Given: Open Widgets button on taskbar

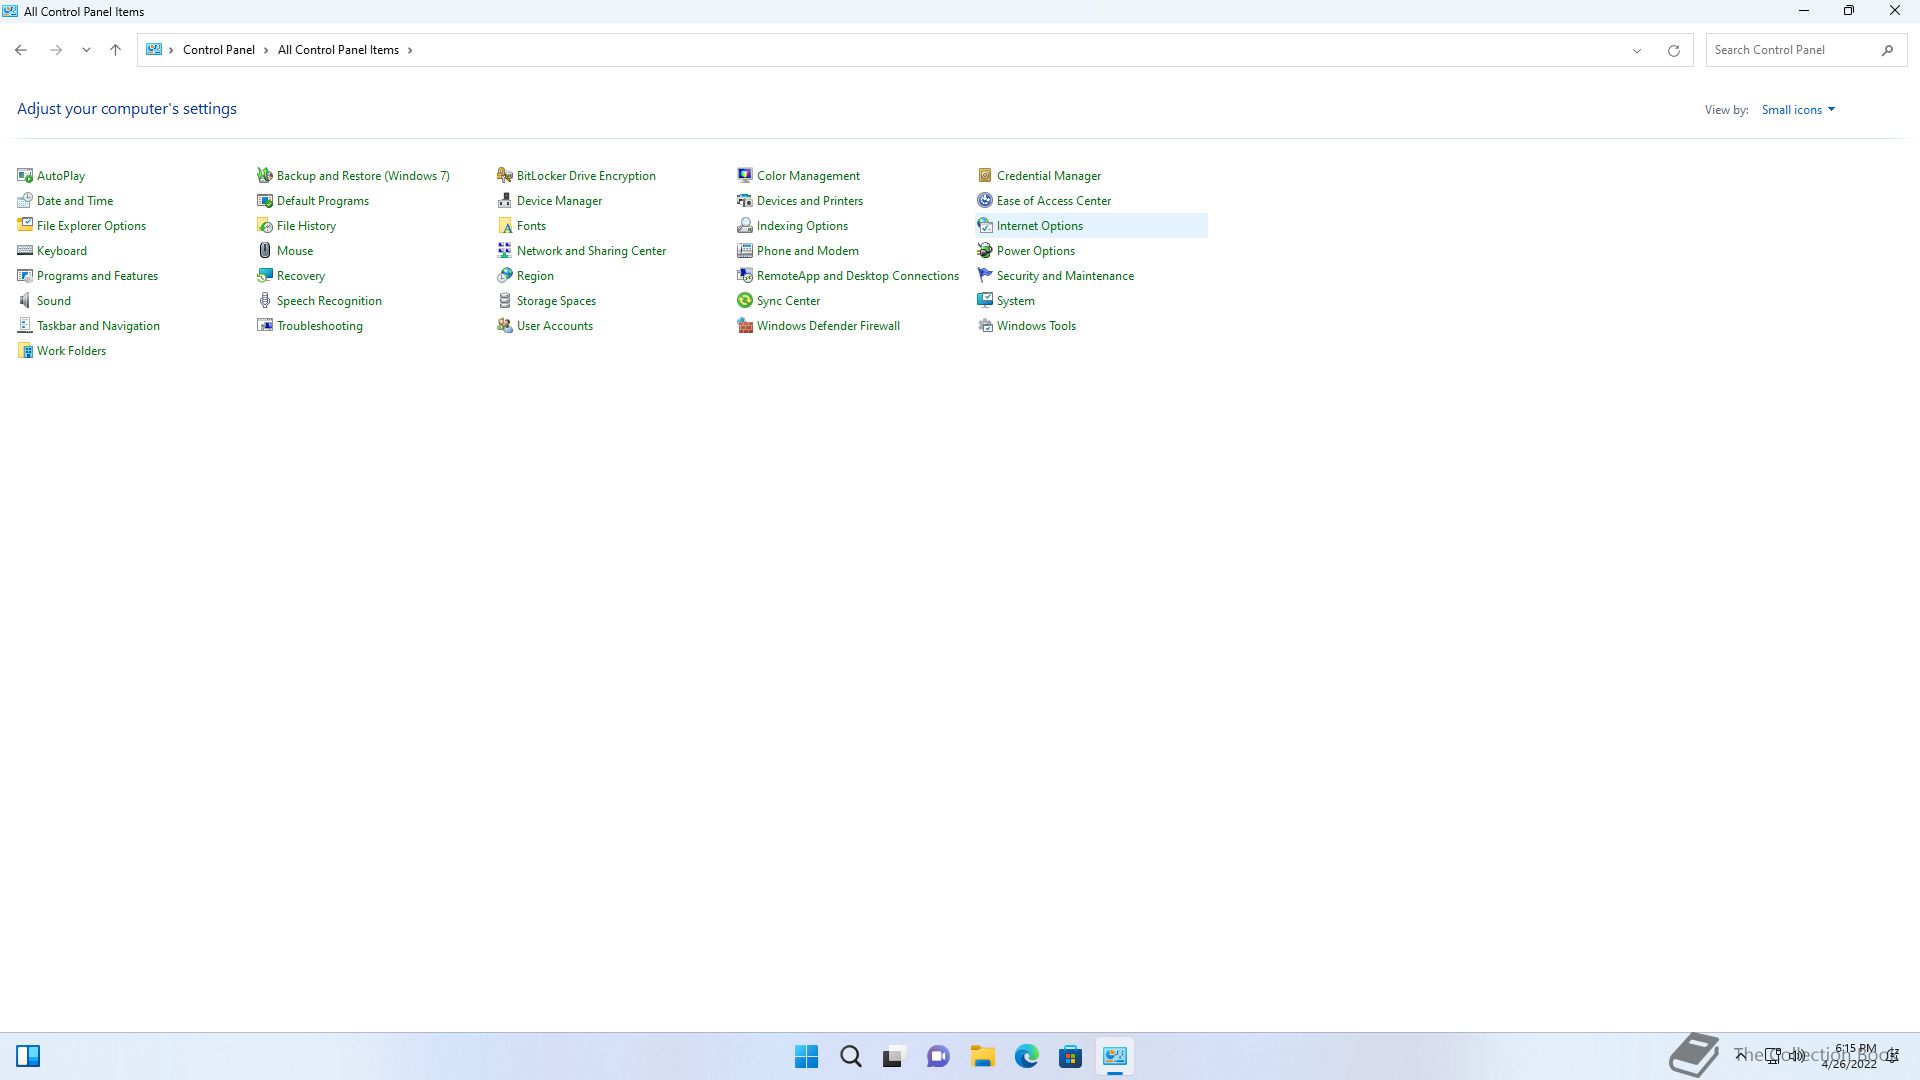Looking at the screenshot, I should (28, 1057).
